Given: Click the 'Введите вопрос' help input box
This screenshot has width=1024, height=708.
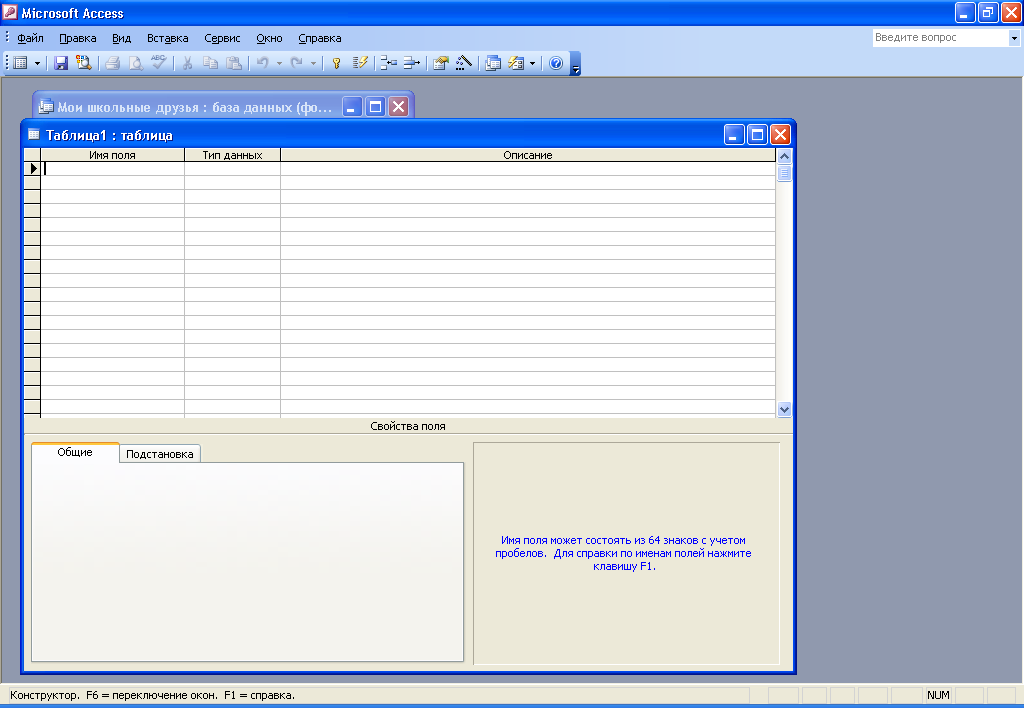Looking at the screenshot, I should point(940,38).
